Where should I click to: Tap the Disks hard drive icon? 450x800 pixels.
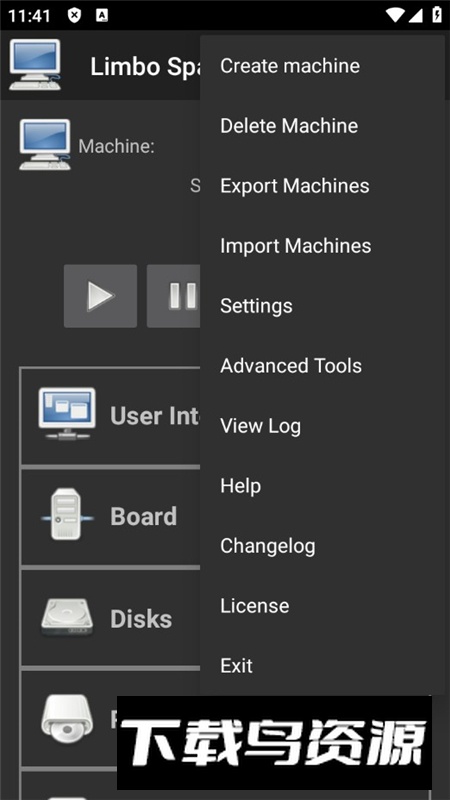point(67,617)
